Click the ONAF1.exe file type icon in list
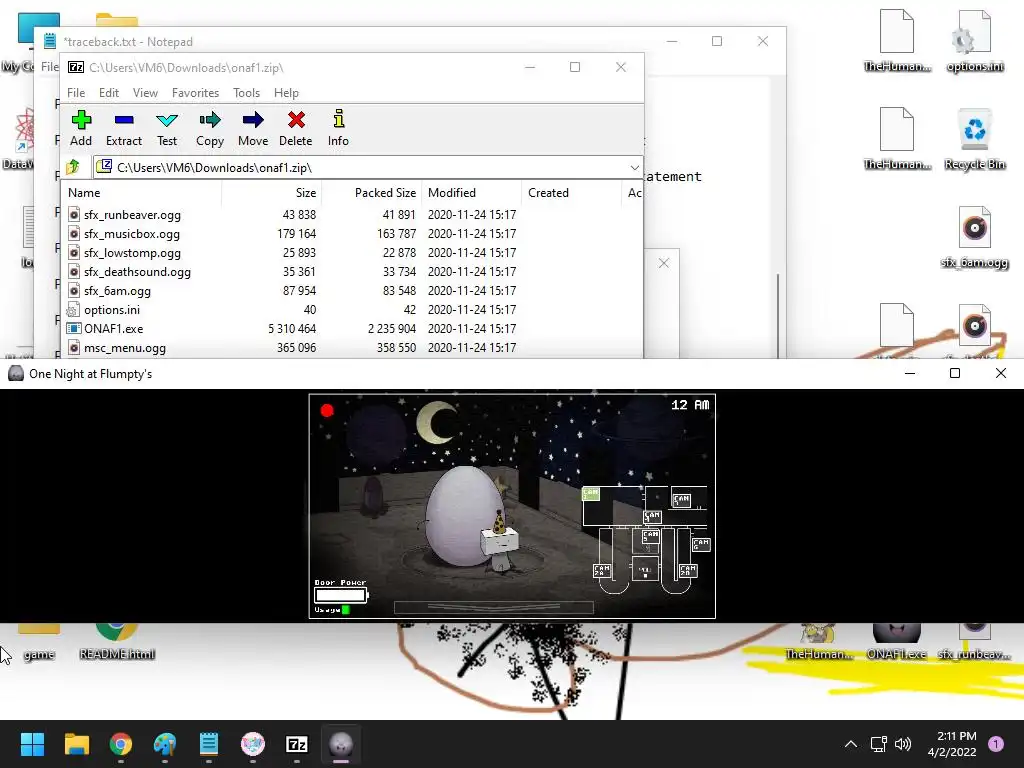This screenshot has width=1024, height=768. tap(74, 328)
